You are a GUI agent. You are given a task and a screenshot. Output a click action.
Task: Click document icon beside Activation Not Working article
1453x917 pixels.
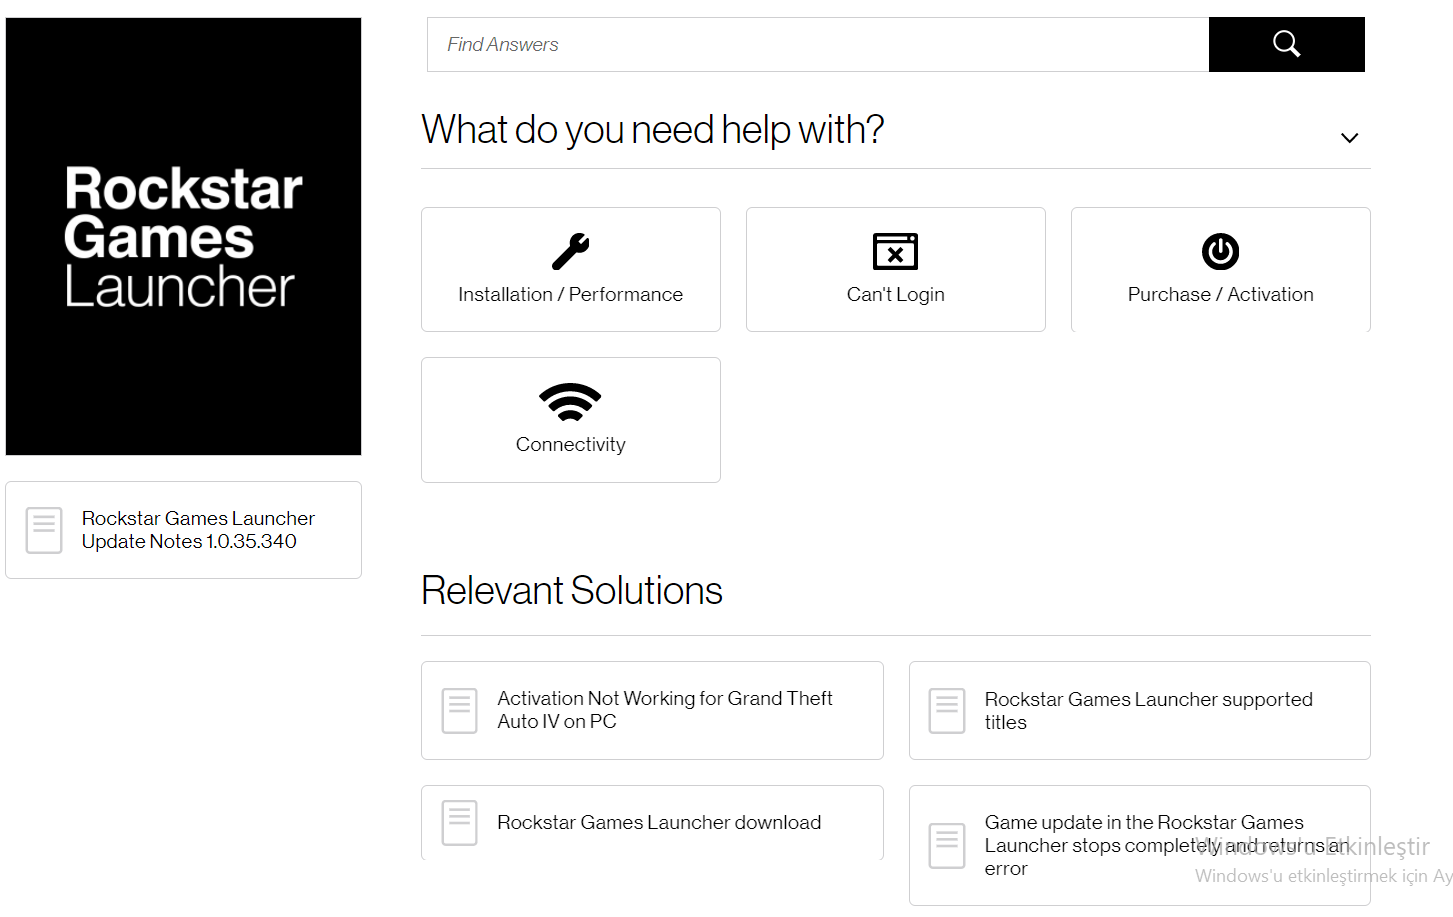(460, 710)
